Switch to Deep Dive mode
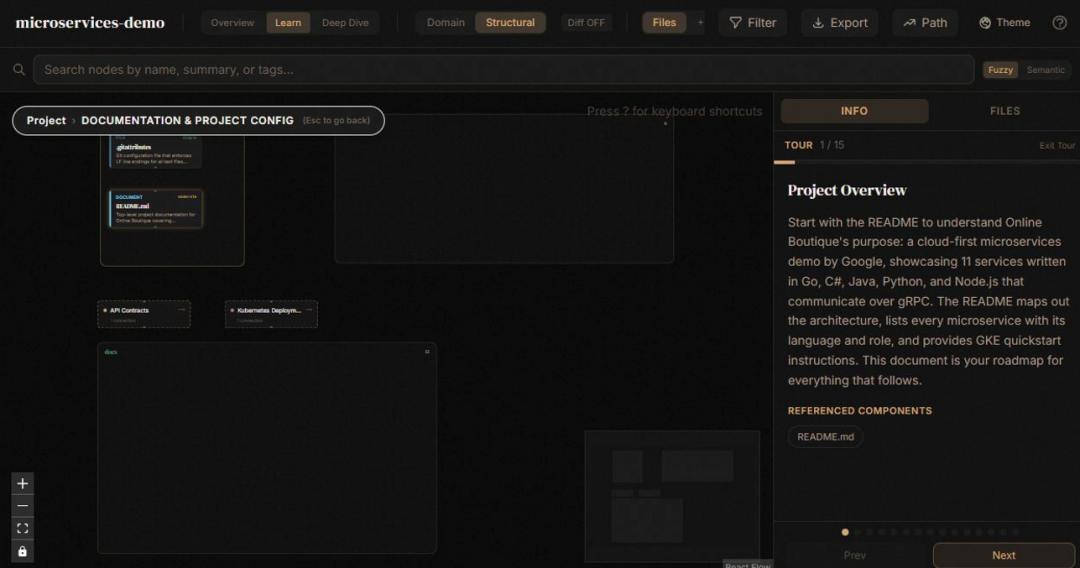 pos(345,23)
